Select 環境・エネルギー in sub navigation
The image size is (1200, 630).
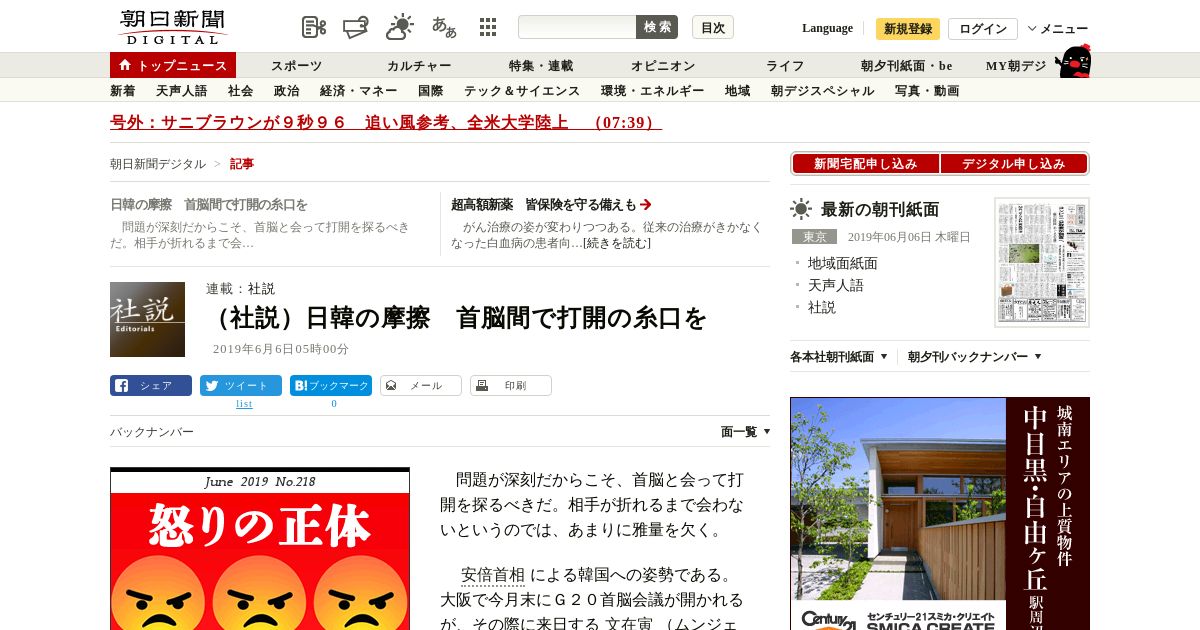[652, 91]
